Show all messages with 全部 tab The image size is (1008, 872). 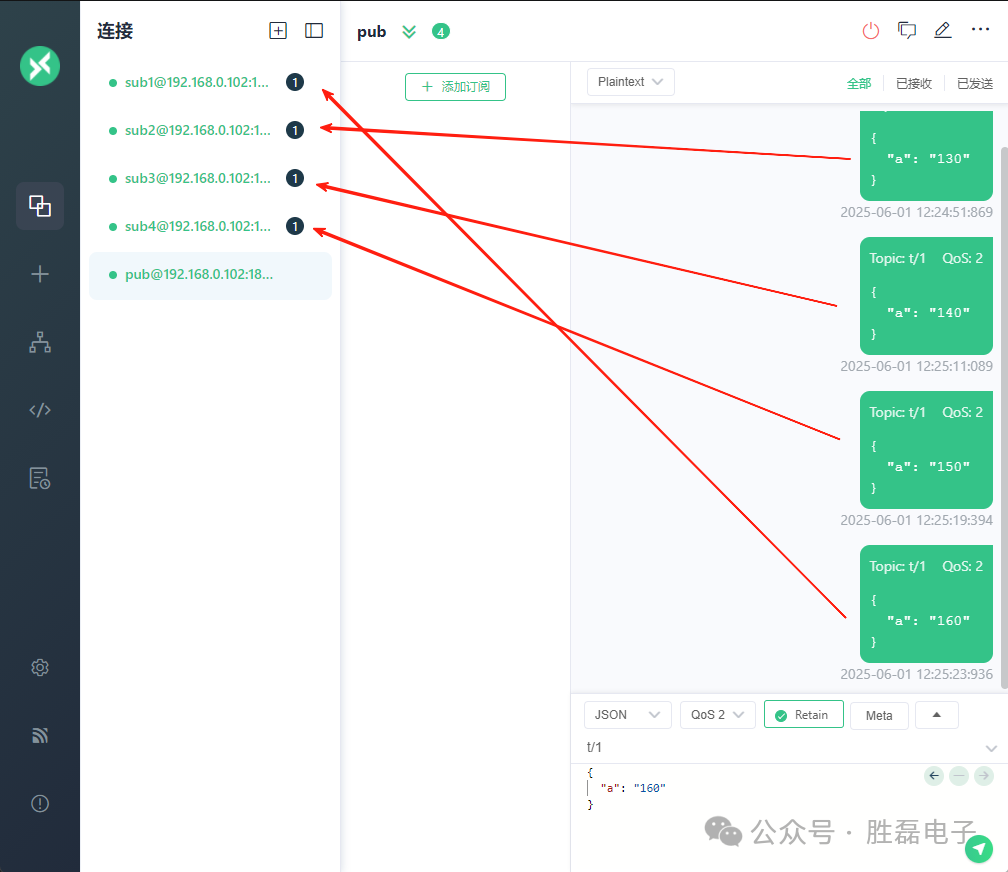click(x=859, y=84)
